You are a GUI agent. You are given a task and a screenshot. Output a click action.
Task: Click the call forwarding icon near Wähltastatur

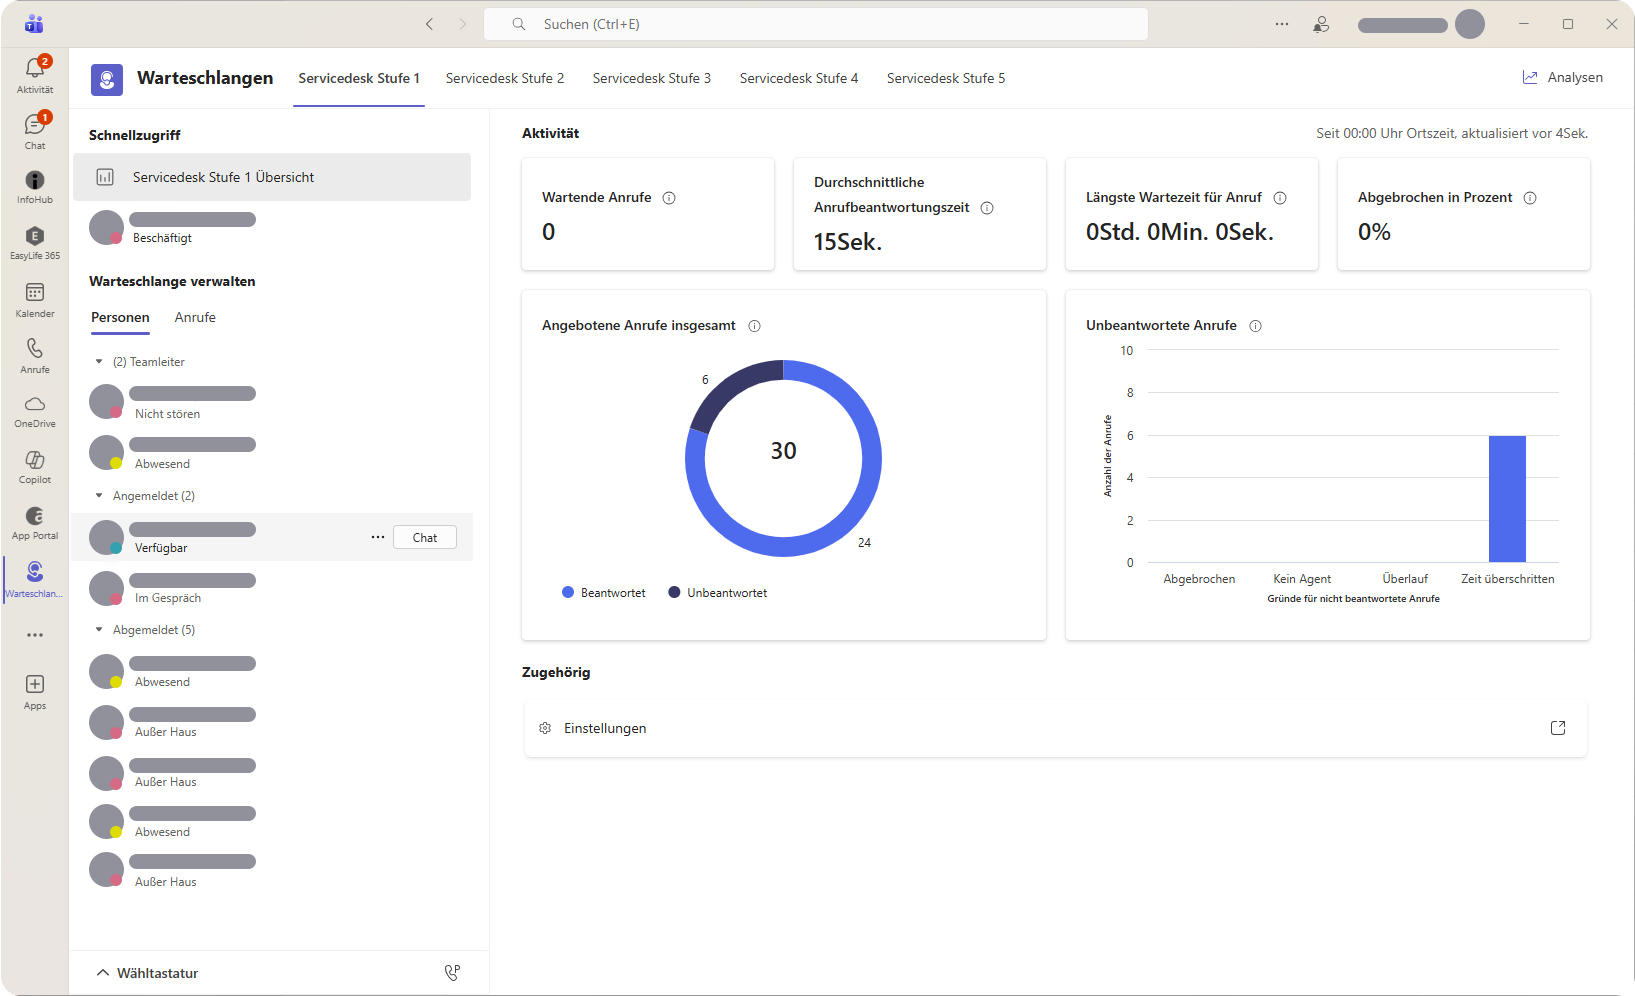point(452,972)
